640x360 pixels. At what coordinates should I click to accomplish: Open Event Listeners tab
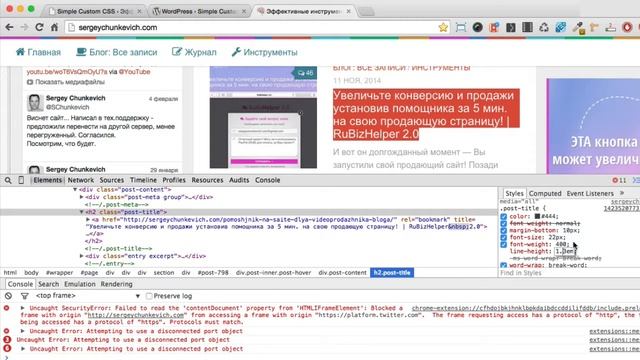point(590,193)
